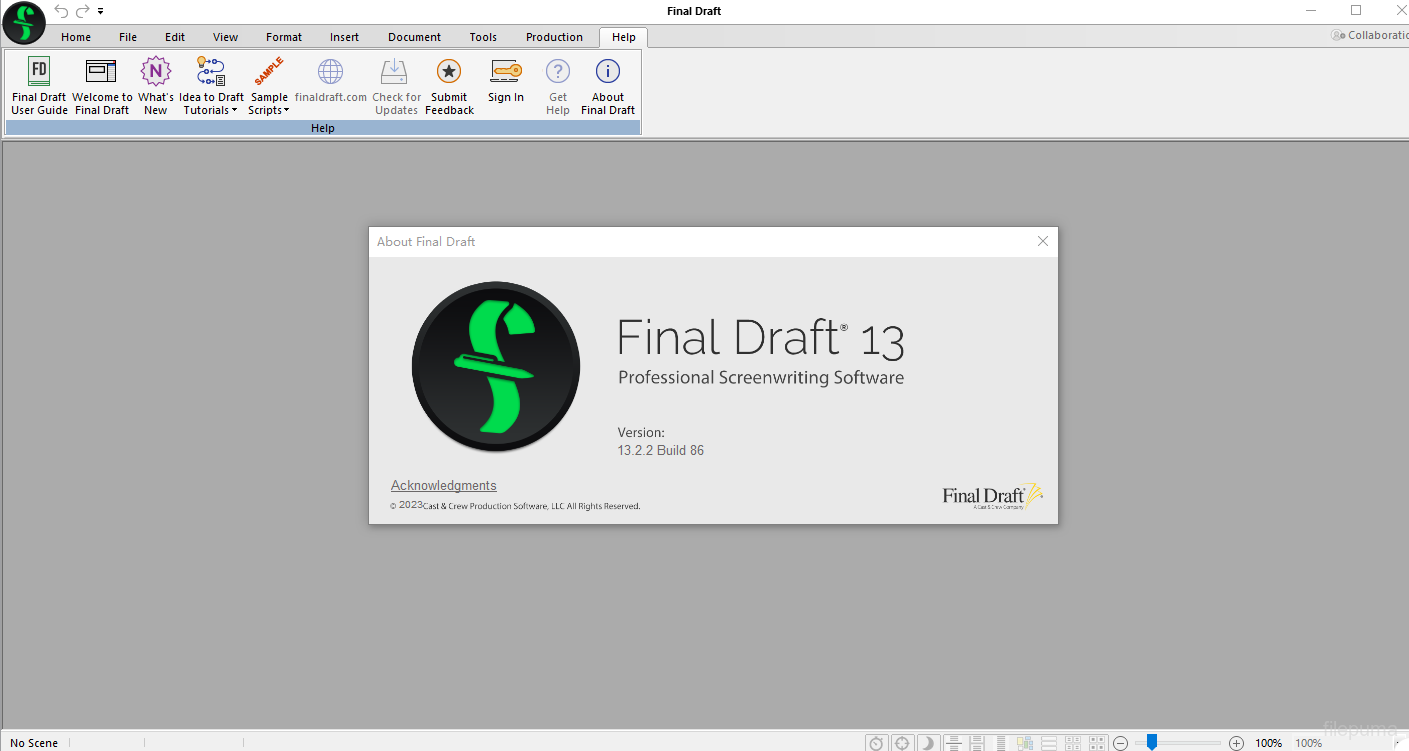Click the stopwatch timer icon in status bar
The height and width of the screenshot is (751, 1409).
click(876, 743)
